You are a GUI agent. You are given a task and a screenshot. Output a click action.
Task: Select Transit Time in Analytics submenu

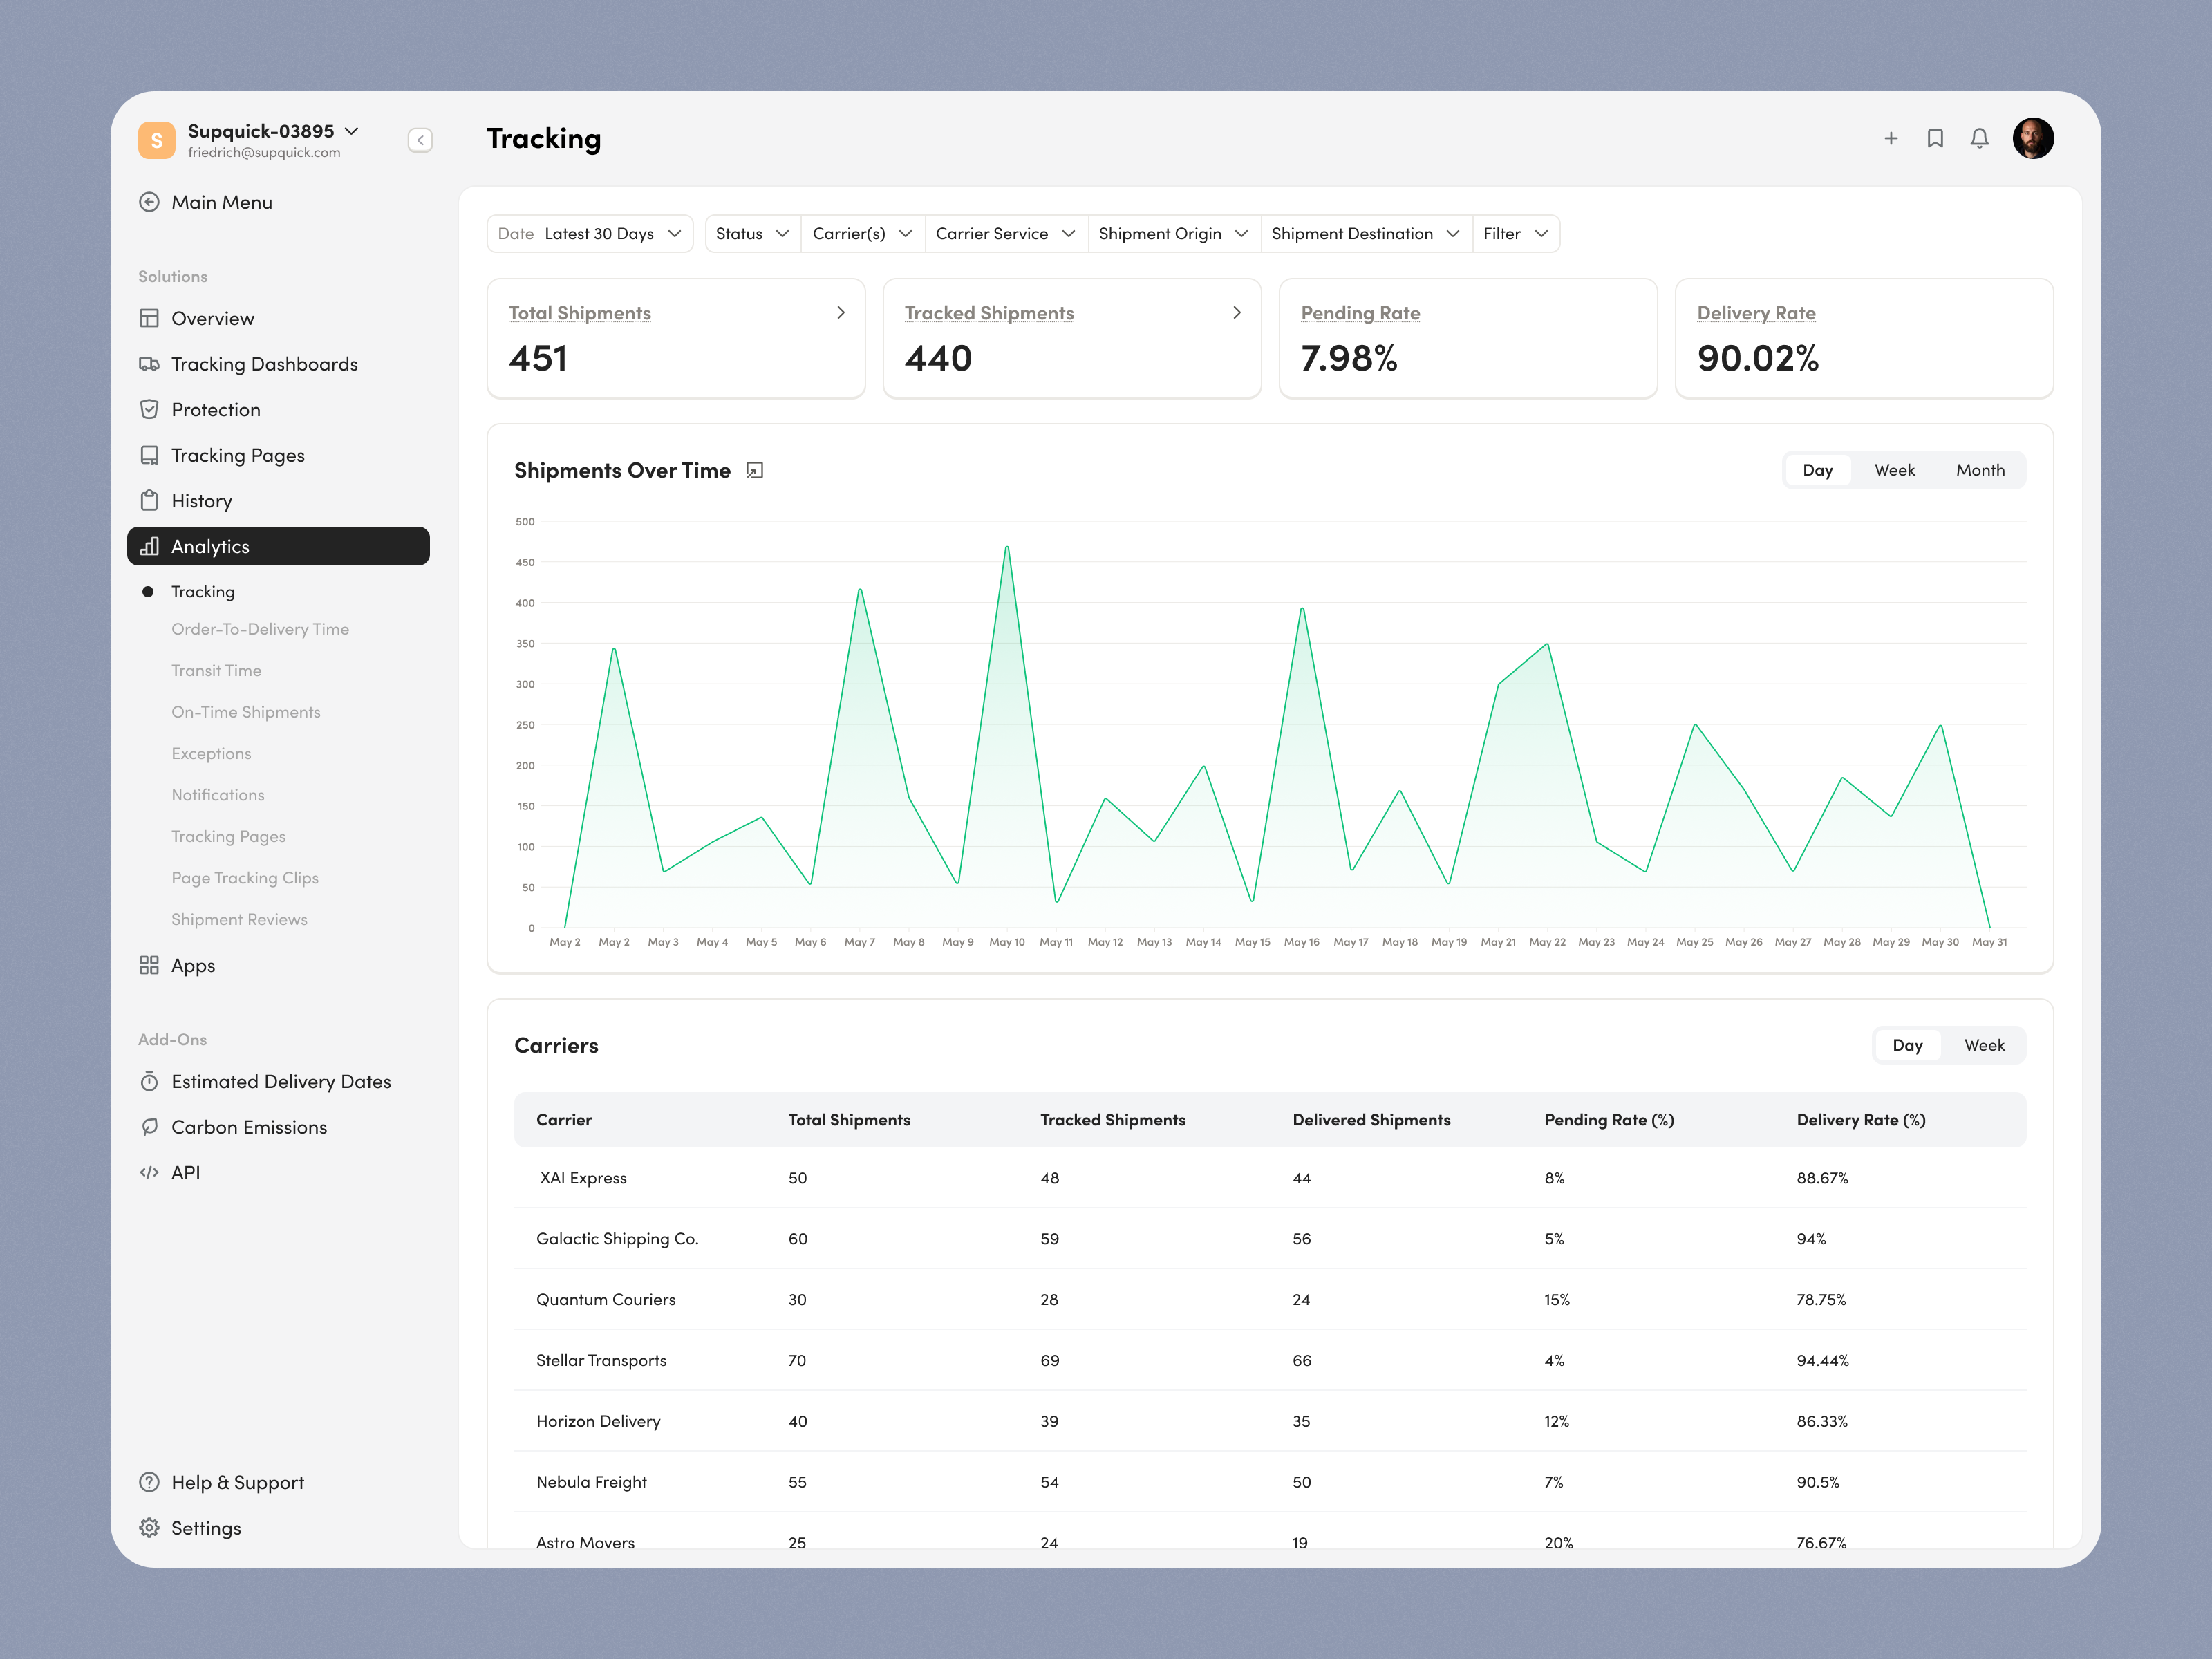point(216,670)
